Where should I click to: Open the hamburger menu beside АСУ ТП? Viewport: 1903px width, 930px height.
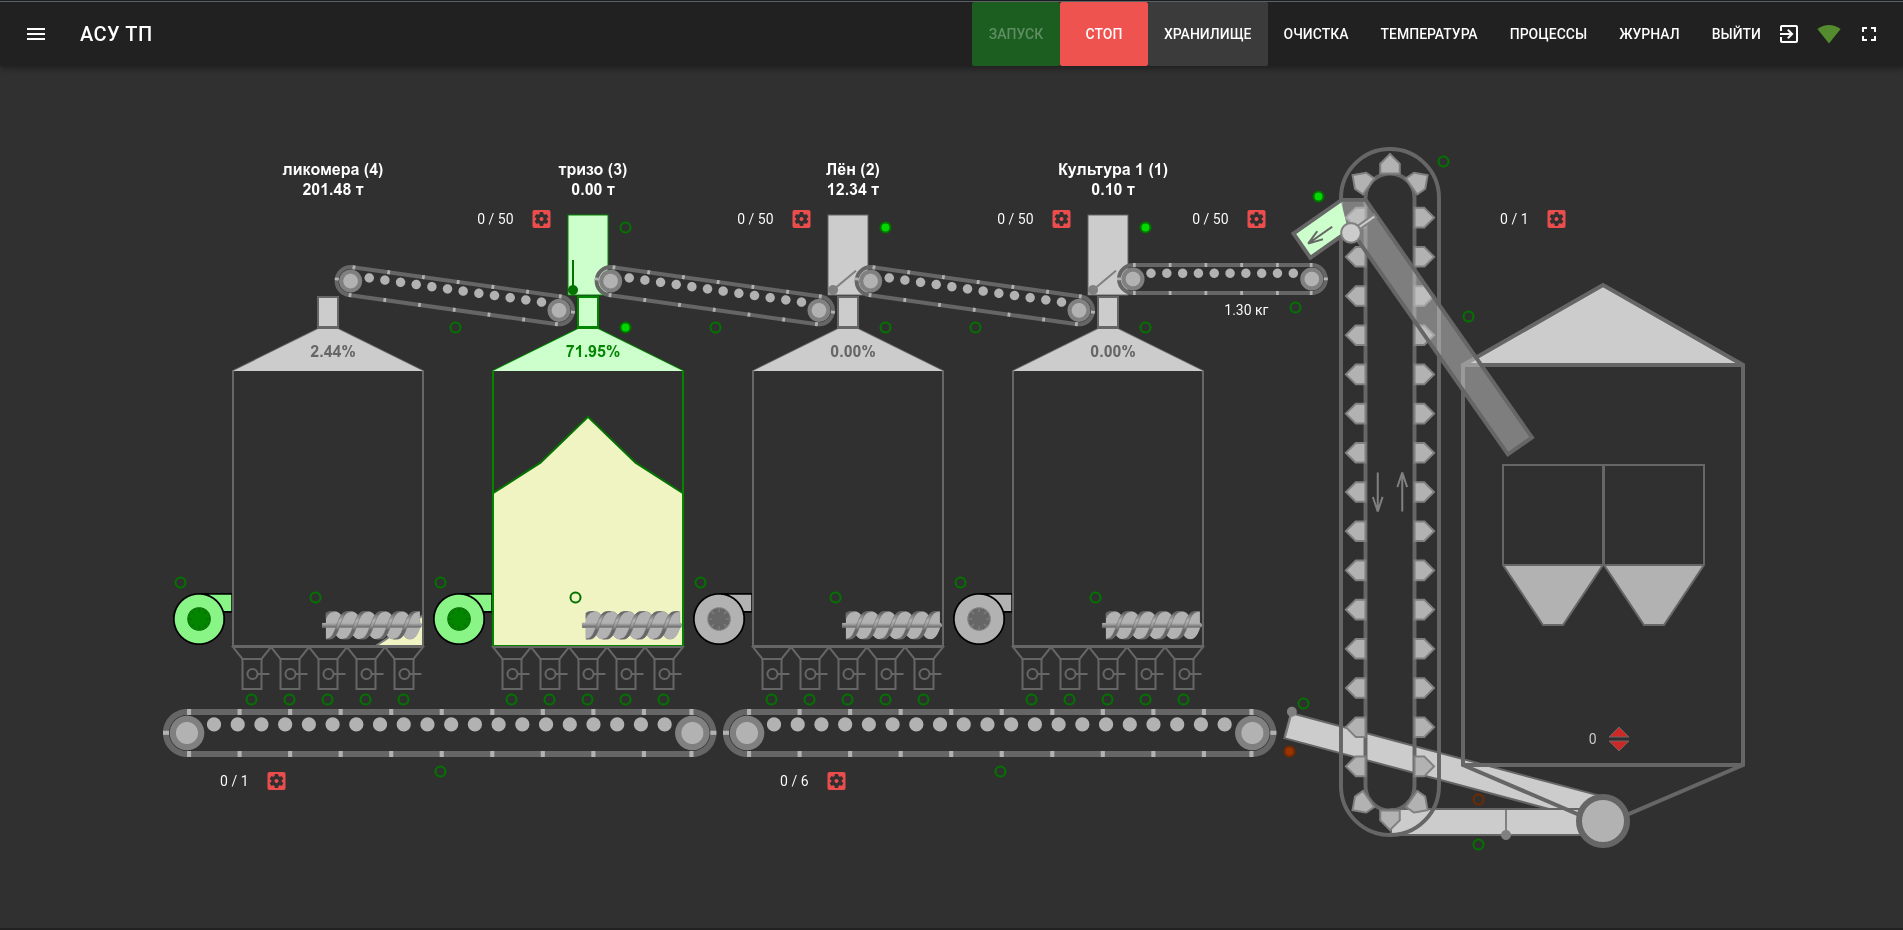pos(36,33)
